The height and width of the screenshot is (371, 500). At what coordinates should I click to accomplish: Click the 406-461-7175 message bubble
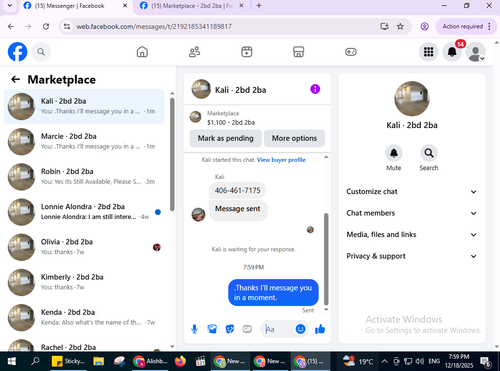pos(238,190)
